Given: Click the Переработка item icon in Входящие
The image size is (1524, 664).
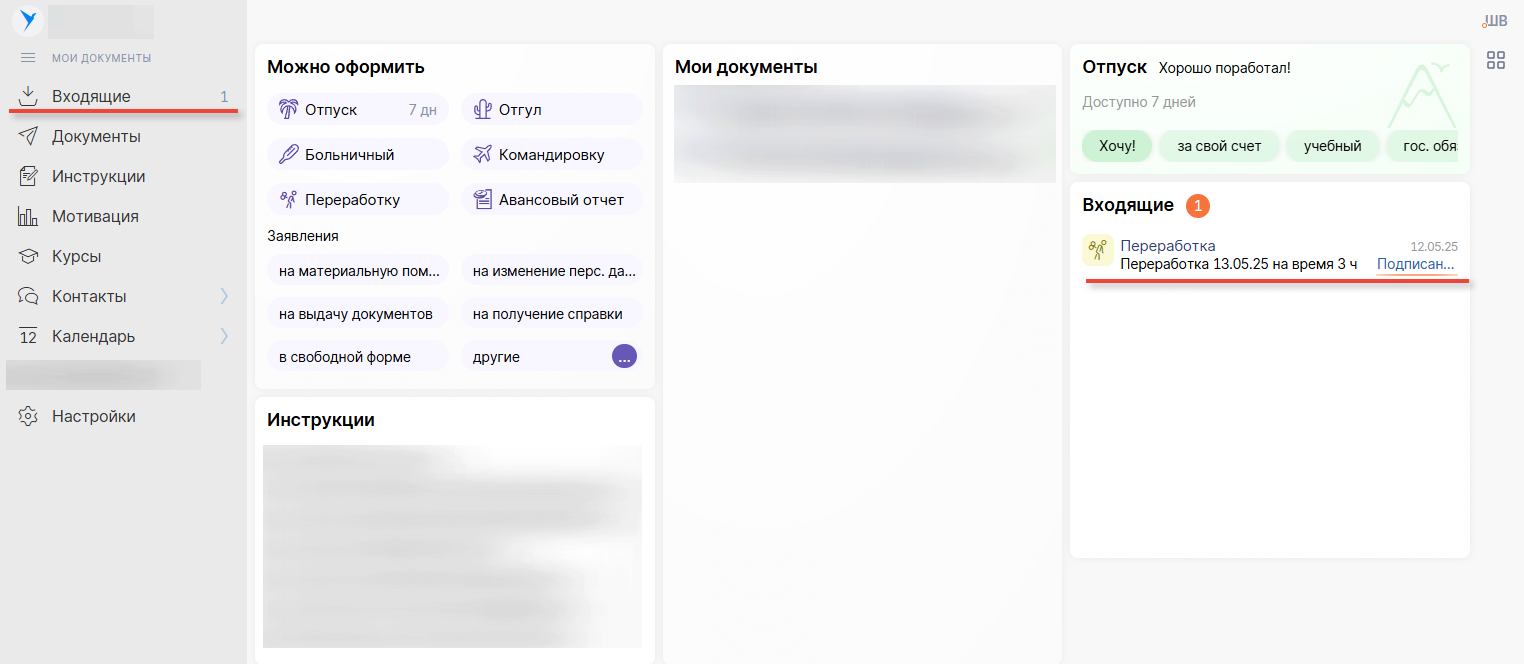Looking at the screenshot, I should coord(1097,250).
